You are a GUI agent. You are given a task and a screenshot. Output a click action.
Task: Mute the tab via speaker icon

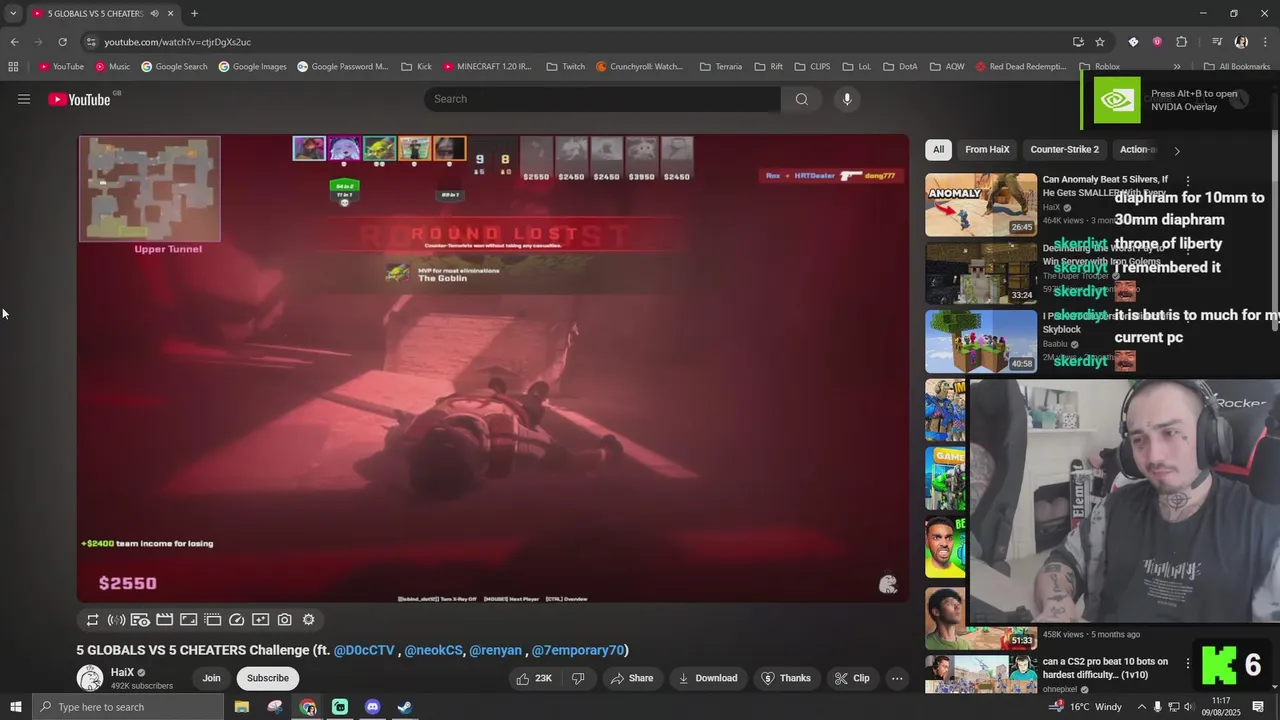154,13
